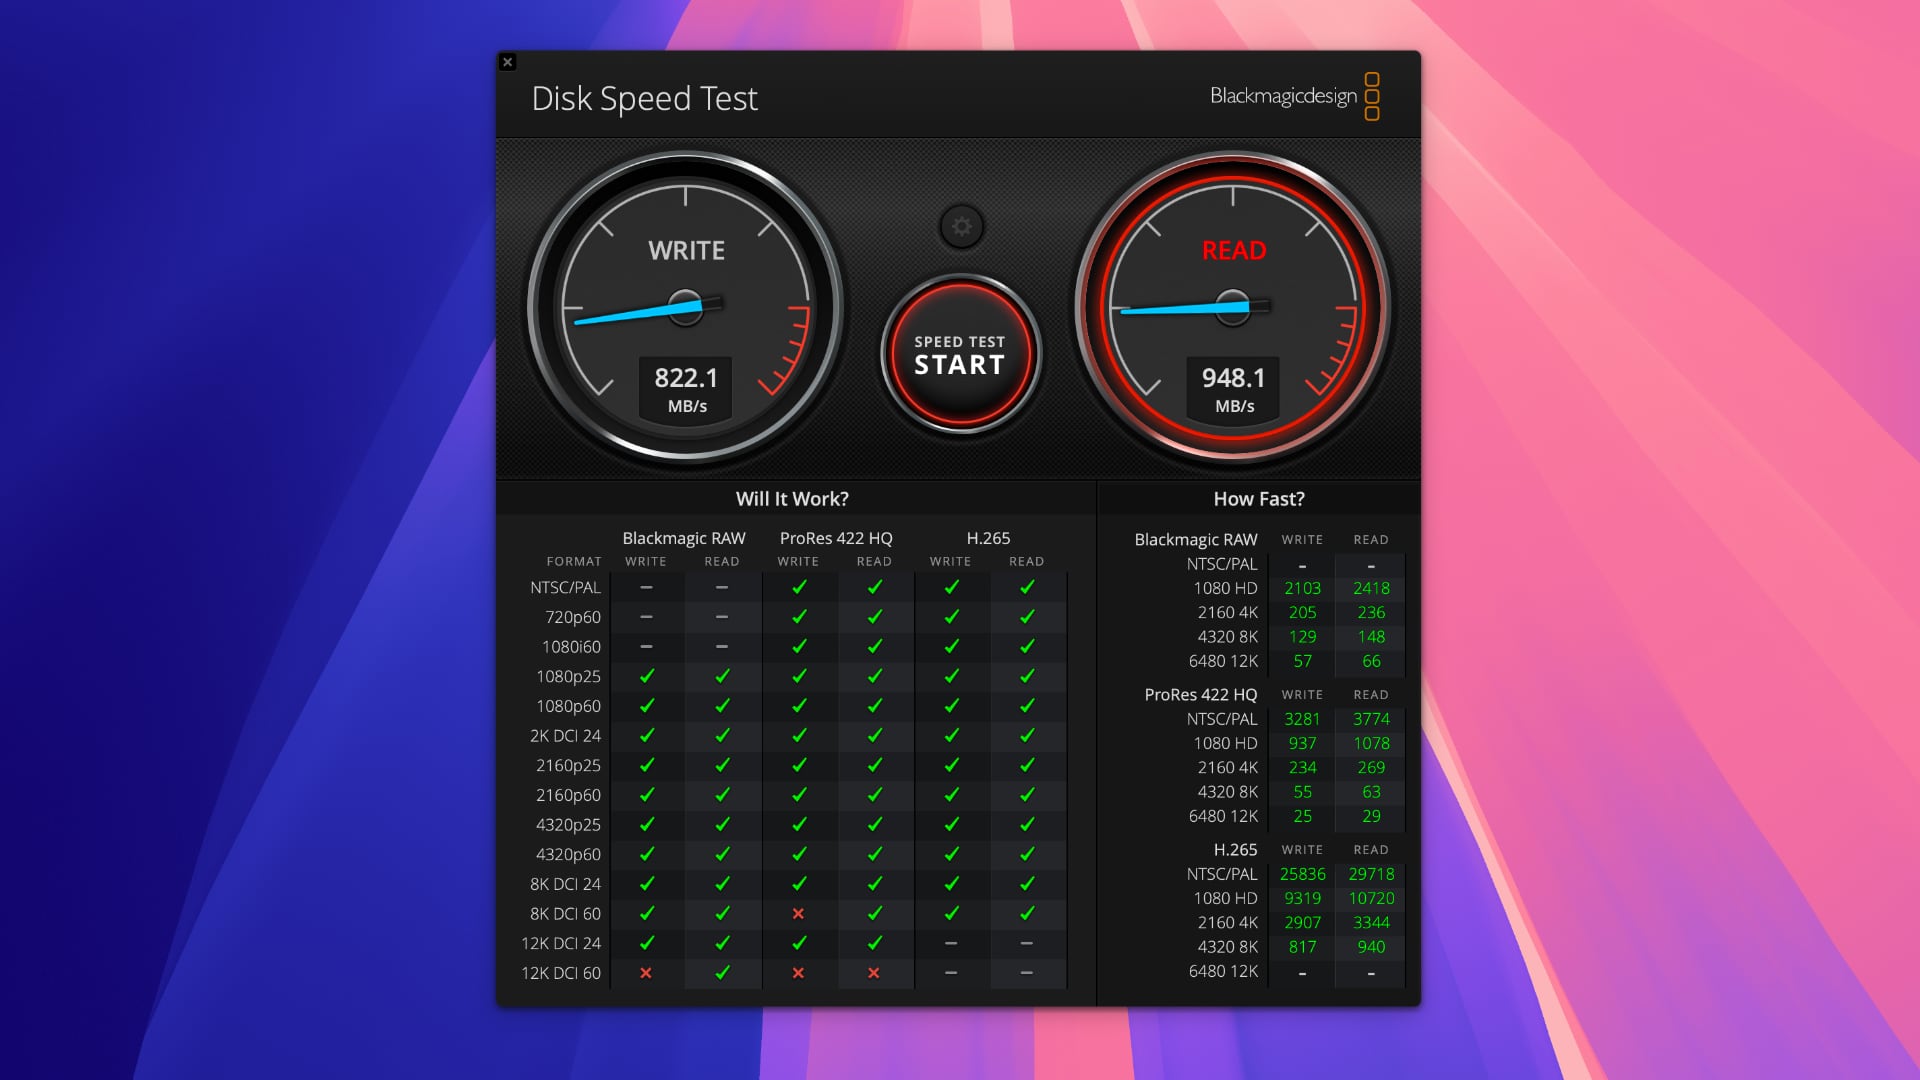1920x1080 pixels.
Task: Click the green check for 12K DCI 60 Blackmagic RAW read
Action: tap(722, 973)
